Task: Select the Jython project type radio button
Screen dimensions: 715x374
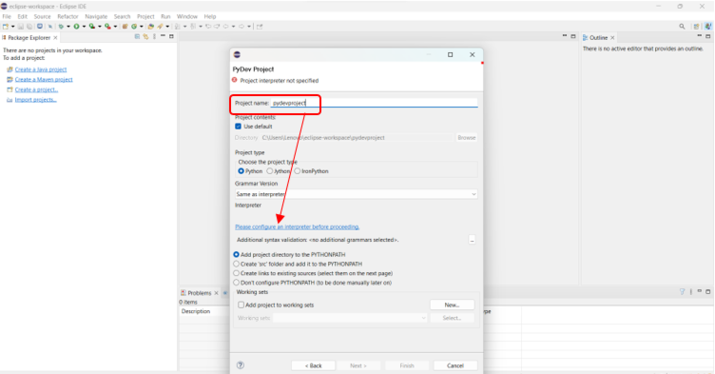Action: pos(270,171)
